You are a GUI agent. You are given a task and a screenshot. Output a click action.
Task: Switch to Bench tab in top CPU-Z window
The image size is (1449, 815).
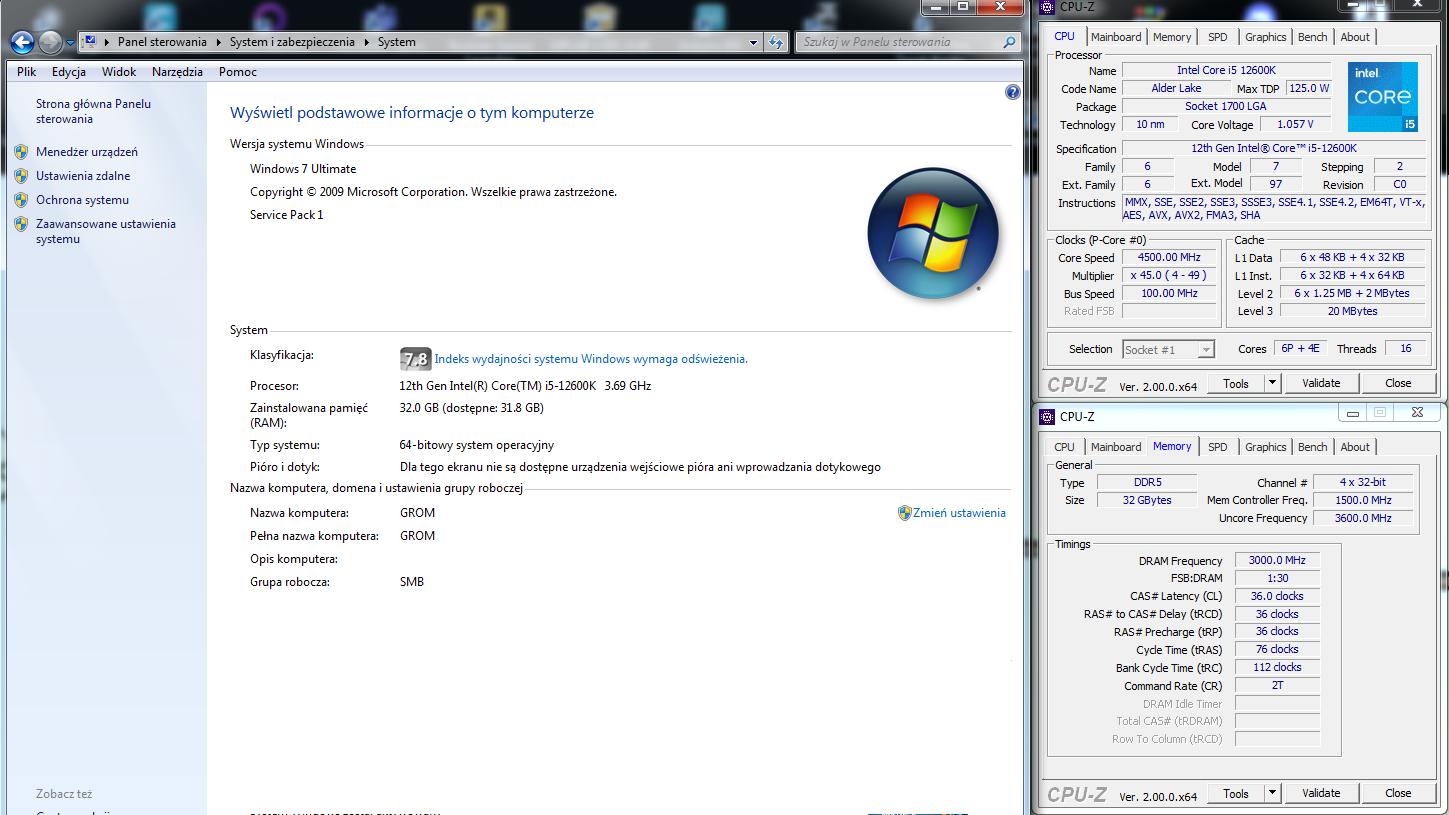(1312, 37)
